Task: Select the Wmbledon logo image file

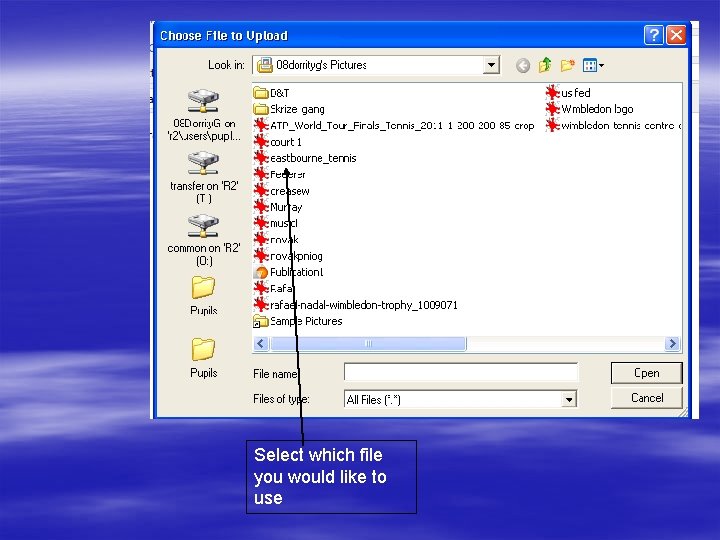Action: pyautogui.click(x=590, y=109)
